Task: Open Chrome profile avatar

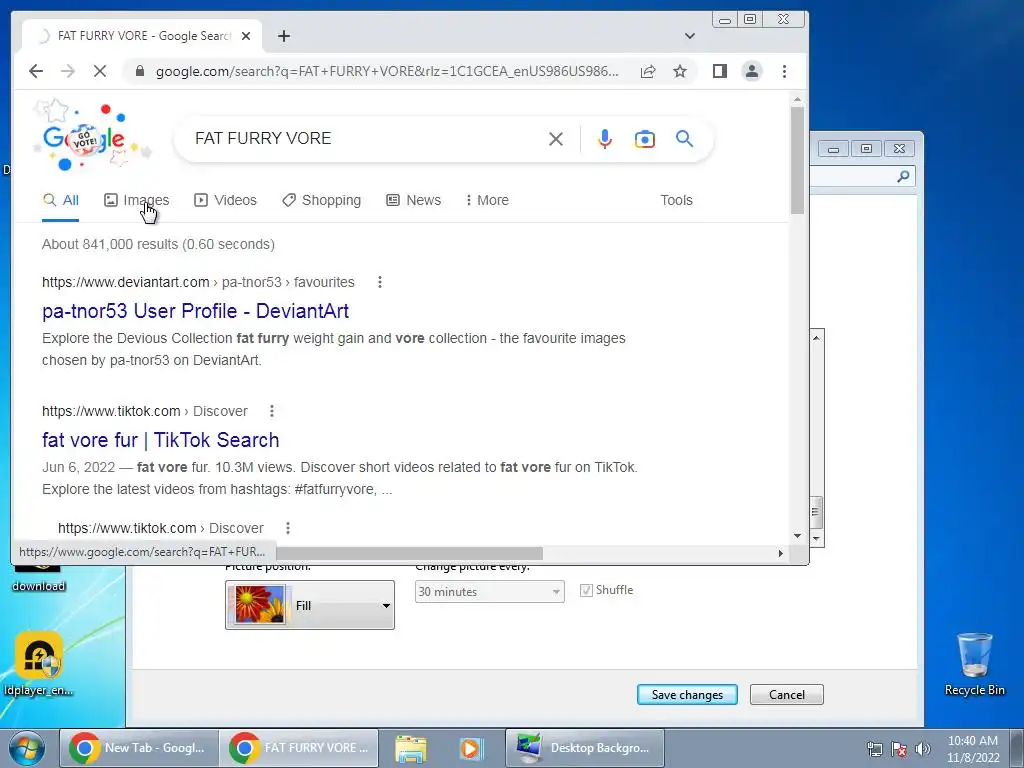Action: 752,71
